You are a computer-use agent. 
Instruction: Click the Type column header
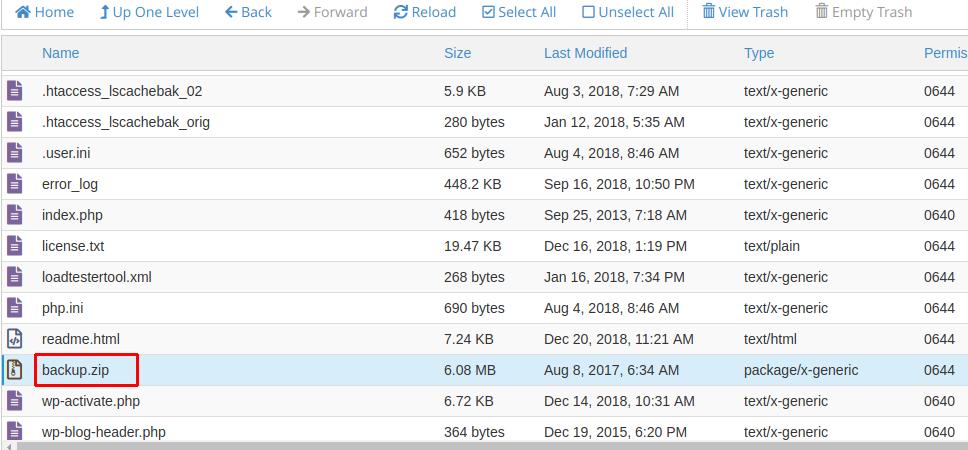[759, 53]
